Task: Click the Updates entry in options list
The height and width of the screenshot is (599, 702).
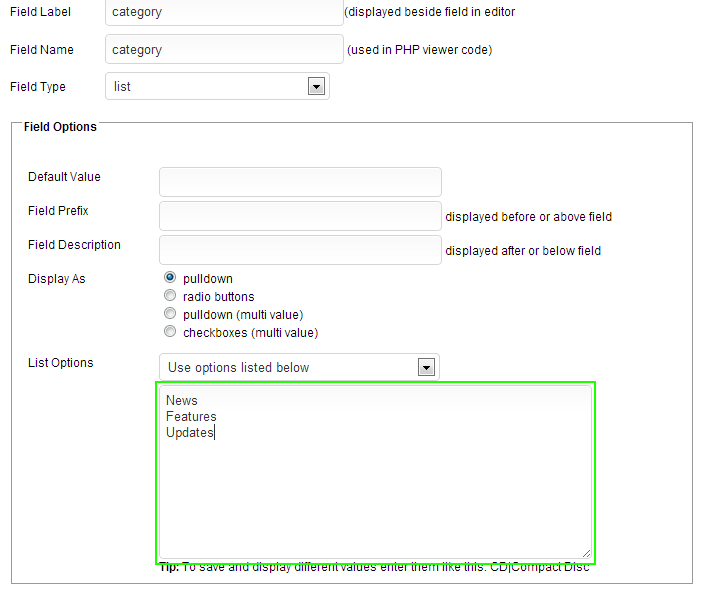Action: 190,432
